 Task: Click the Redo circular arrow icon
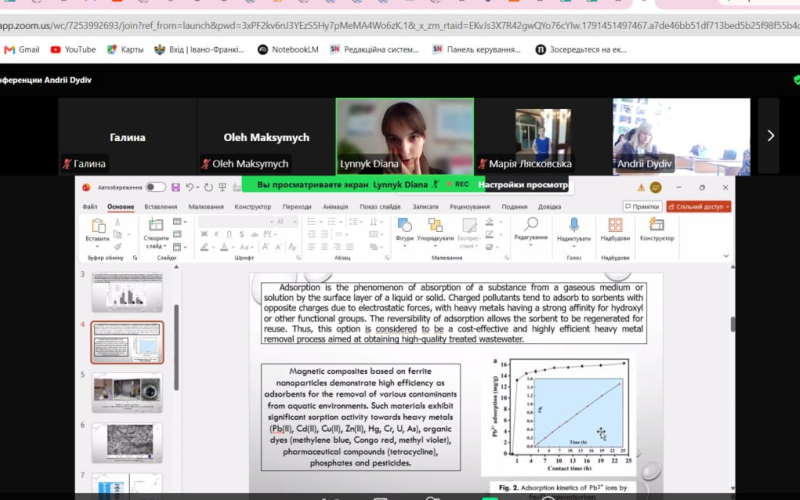[x=208, y=187]
